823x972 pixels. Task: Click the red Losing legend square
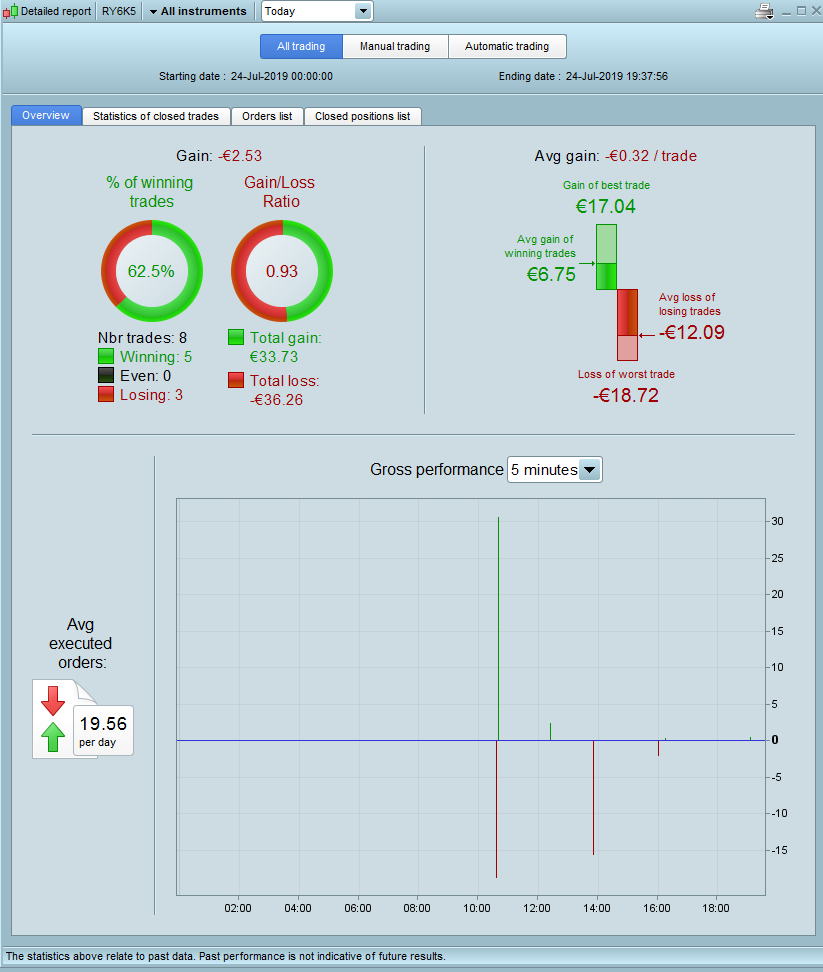tap(106, 394)
